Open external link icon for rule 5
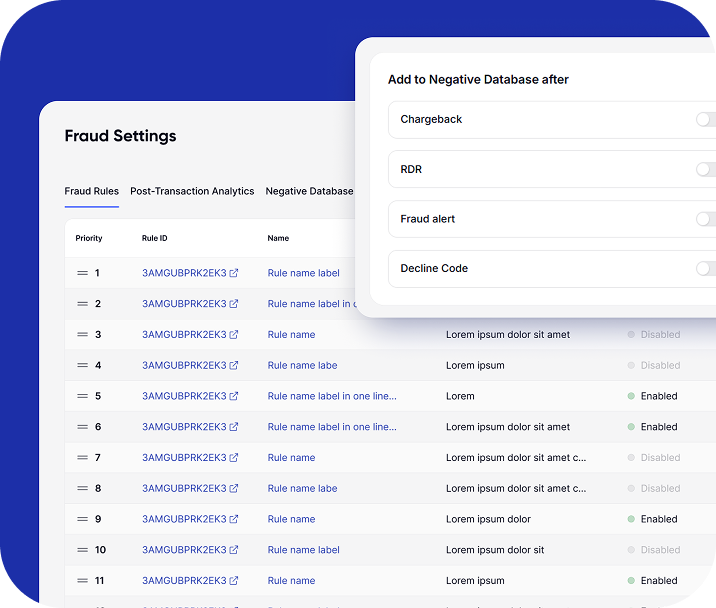Viewport: 716px width, 608px height. tap(234, 396)
